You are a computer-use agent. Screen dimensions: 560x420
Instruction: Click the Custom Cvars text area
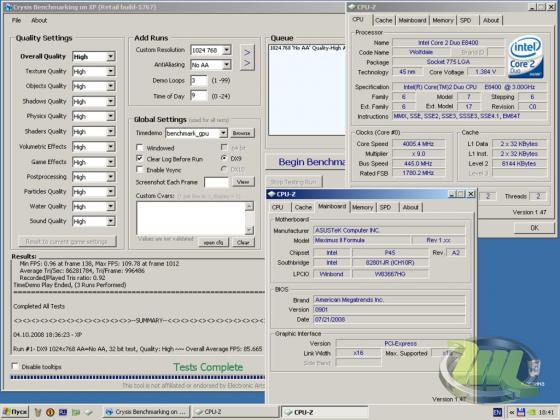click(191, 218)
